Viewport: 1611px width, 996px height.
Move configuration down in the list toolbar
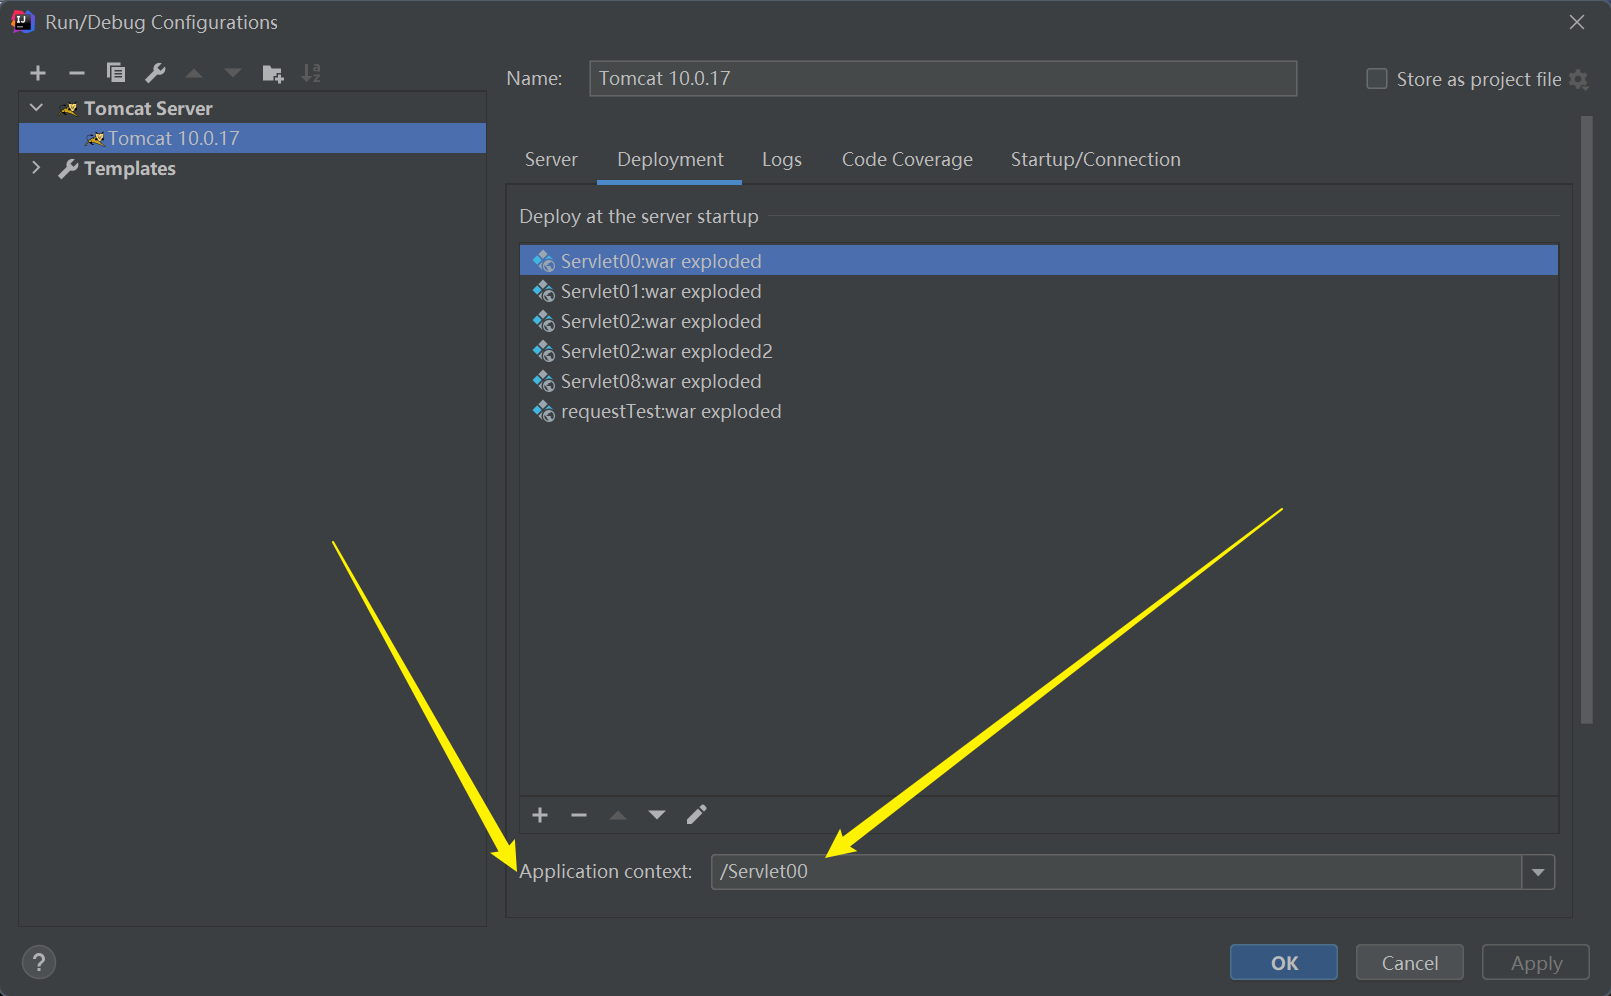(x=233, y=73)
